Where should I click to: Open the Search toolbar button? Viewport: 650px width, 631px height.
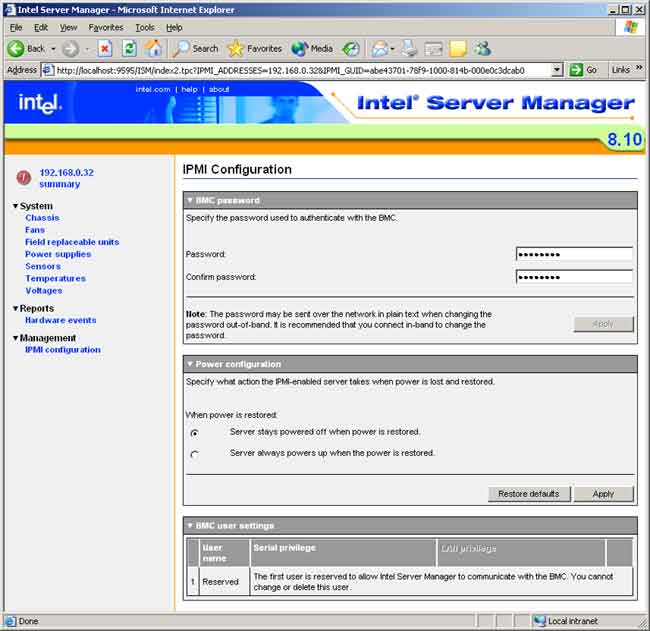pos(197,48)
